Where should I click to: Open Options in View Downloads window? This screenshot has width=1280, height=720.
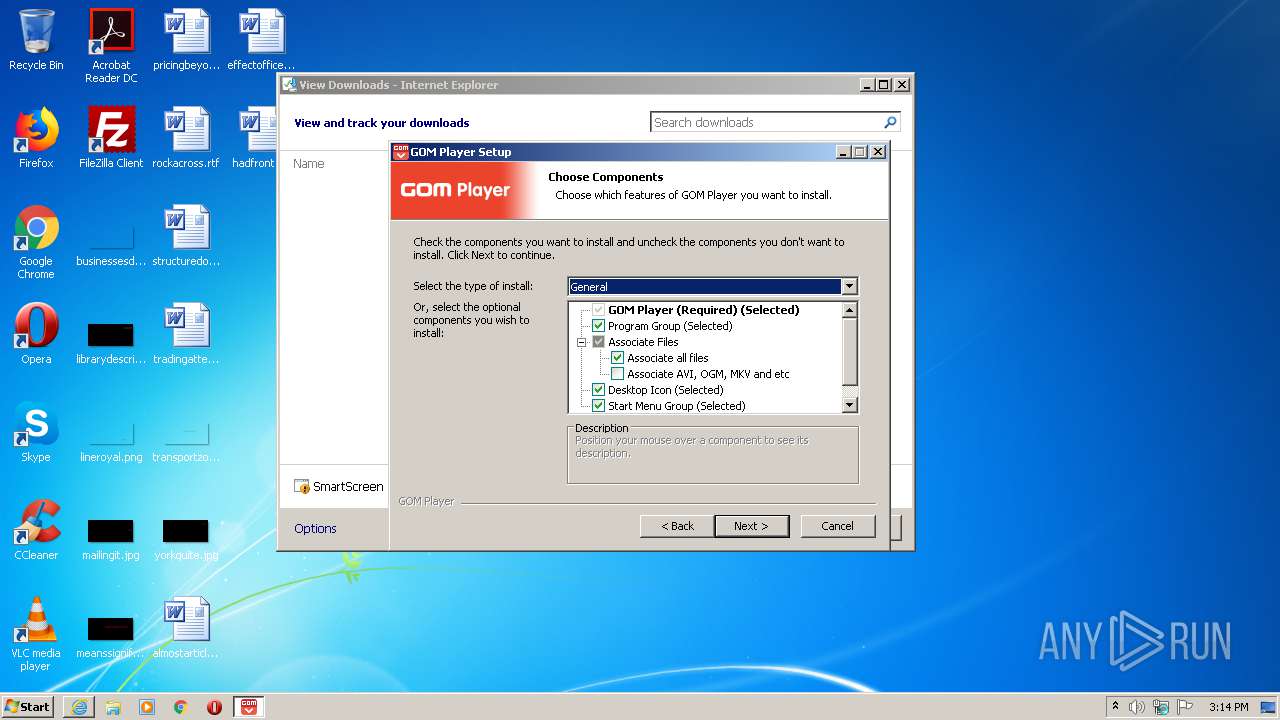click(x=315, y=529)
